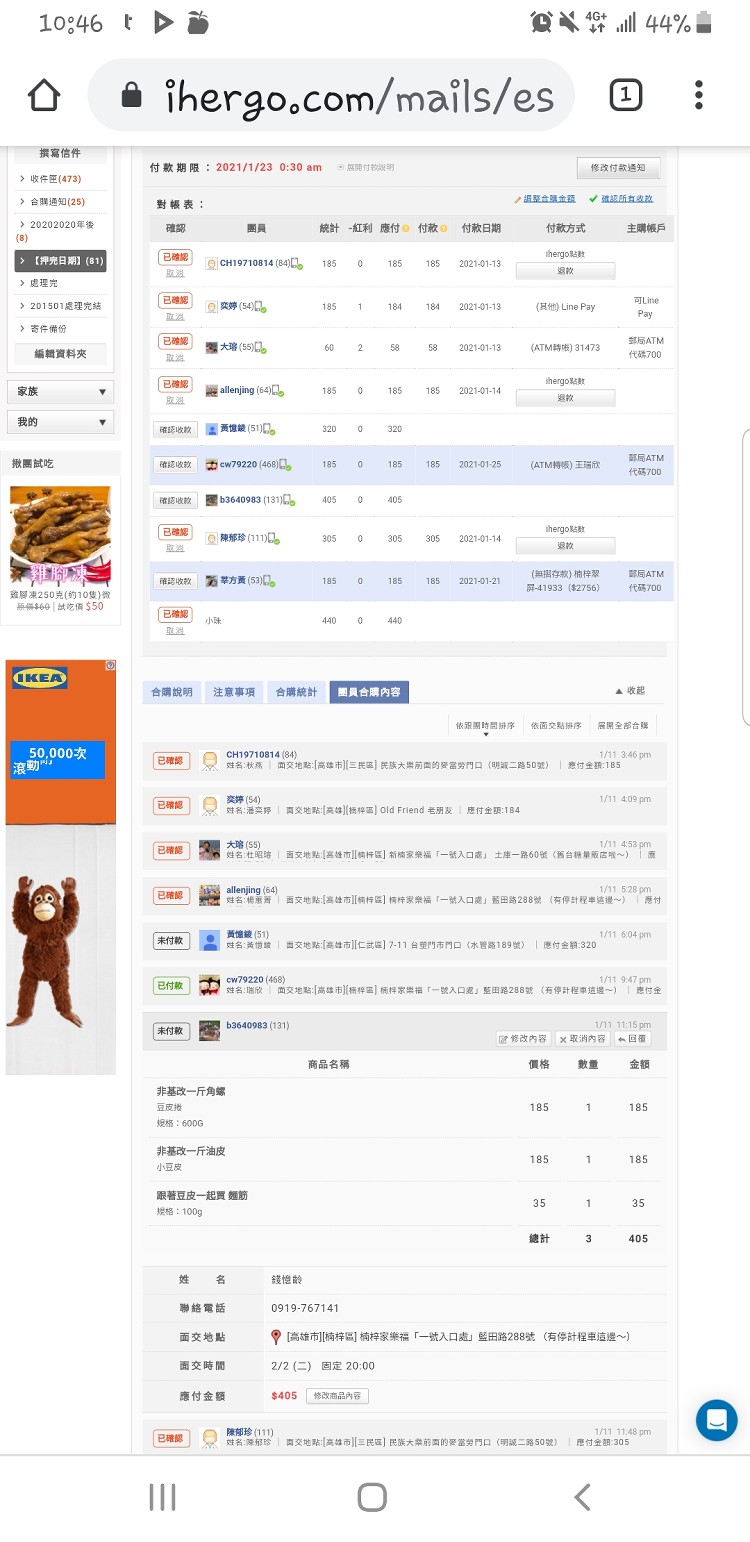Expand the 展開付款說明 toggle

click(366, 167)
